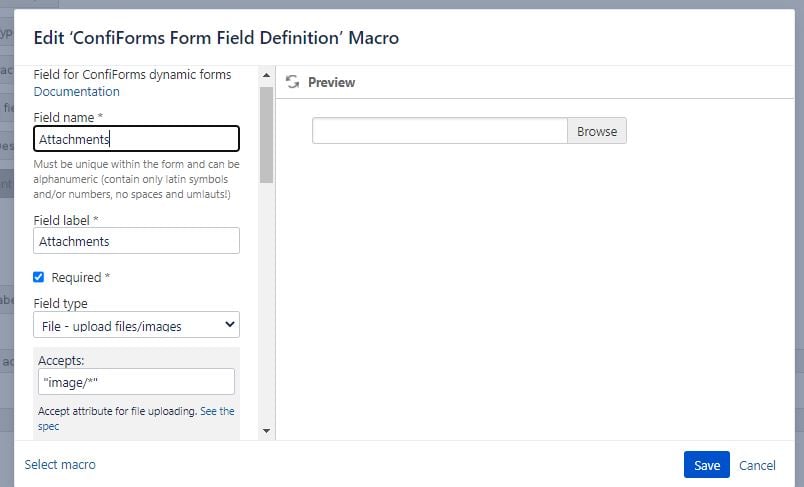The image size is (804, 487).
Task: Click the dialog title 'Edit ConfiForms Form Field Definition Macro'
Action: [x=216, y=38]
